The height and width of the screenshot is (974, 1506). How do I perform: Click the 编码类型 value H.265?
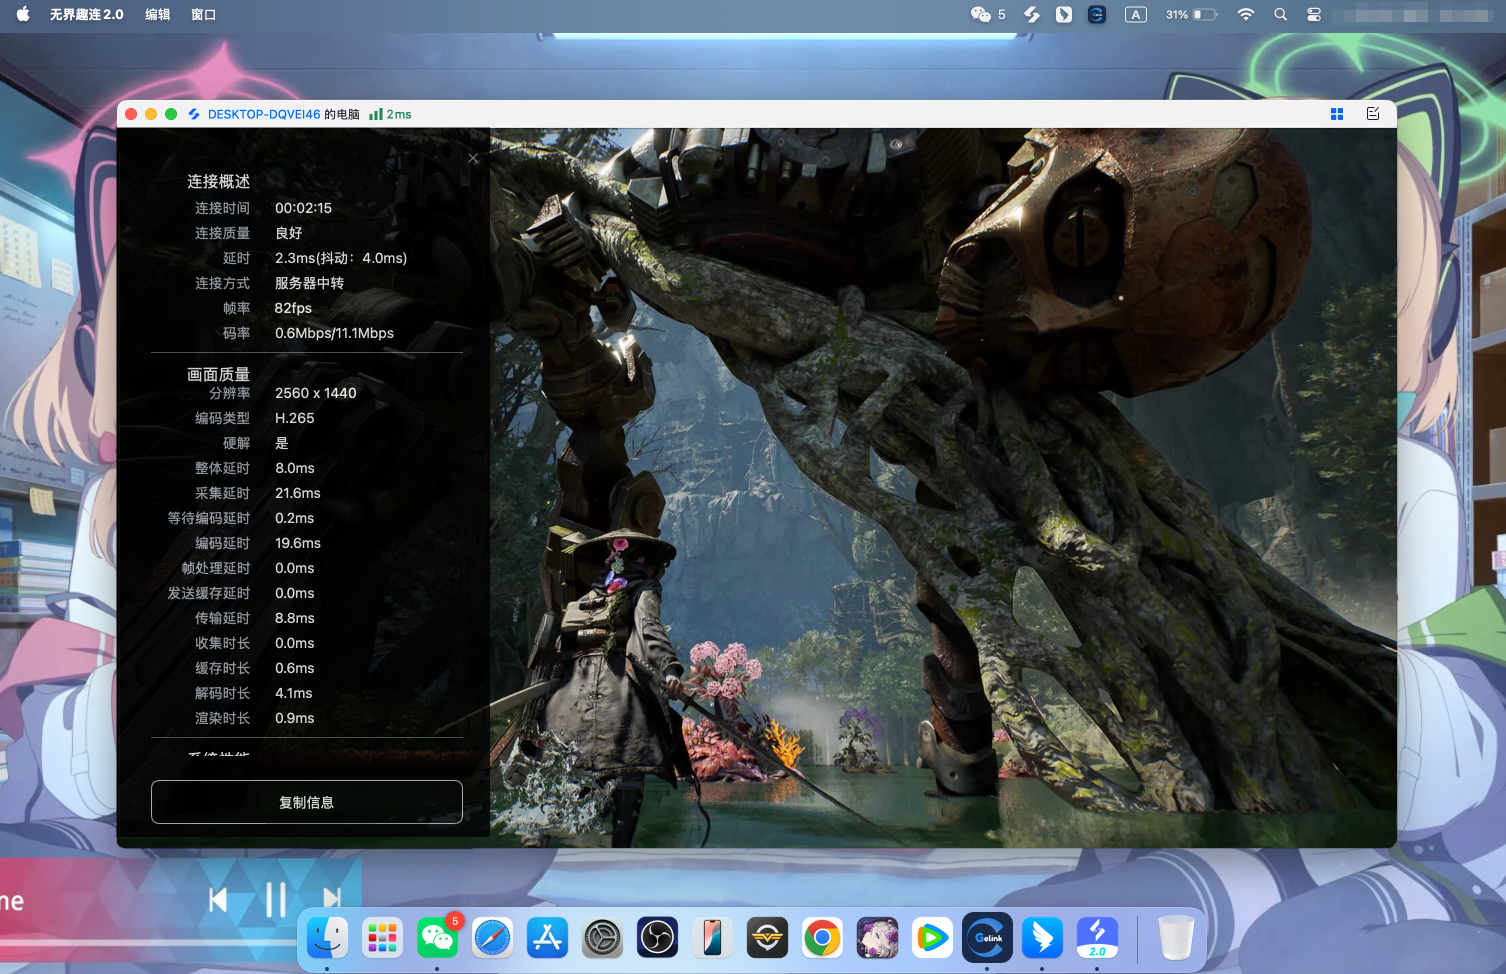click(x=295, y=418)
